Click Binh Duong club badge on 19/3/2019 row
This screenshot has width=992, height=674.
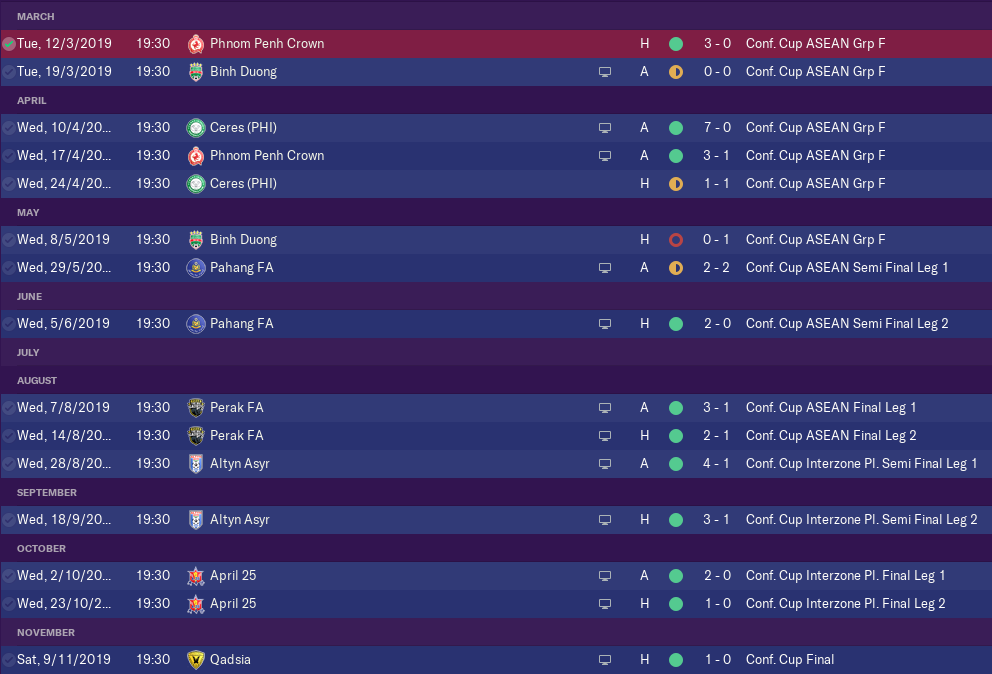pyautogui.click(x=196, y=72)
